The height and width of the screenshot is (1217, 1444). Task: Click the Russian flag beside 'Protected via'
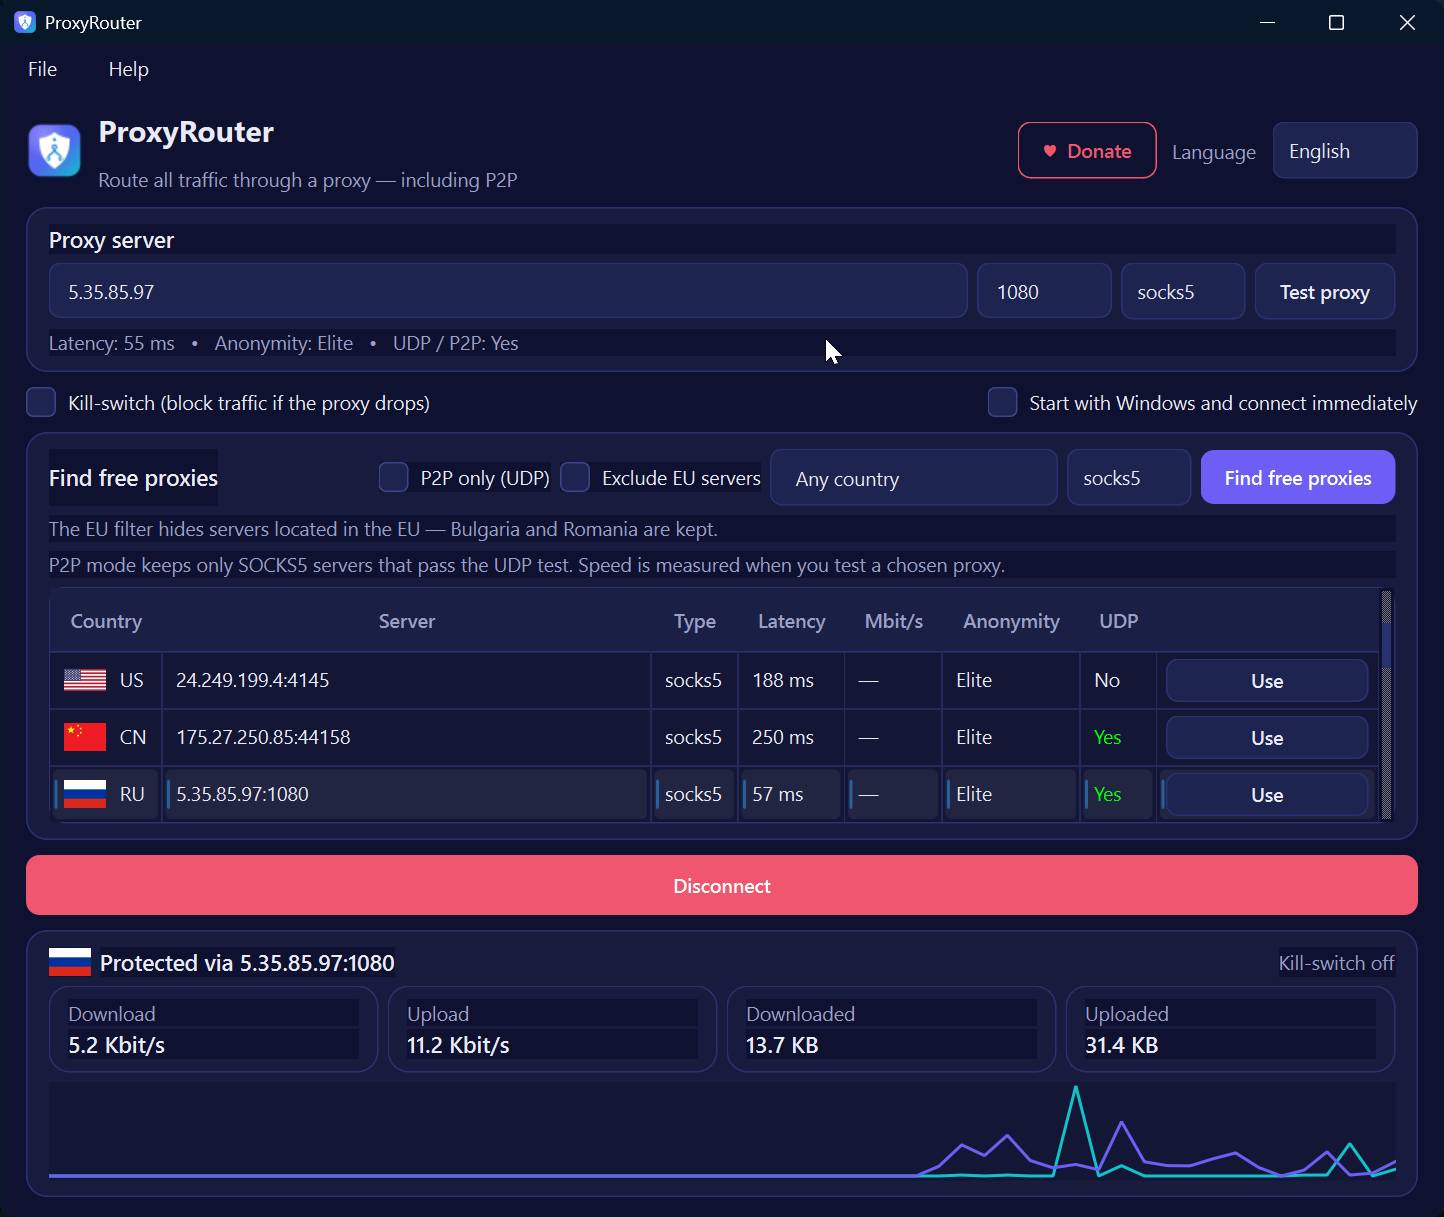point(70,963)
